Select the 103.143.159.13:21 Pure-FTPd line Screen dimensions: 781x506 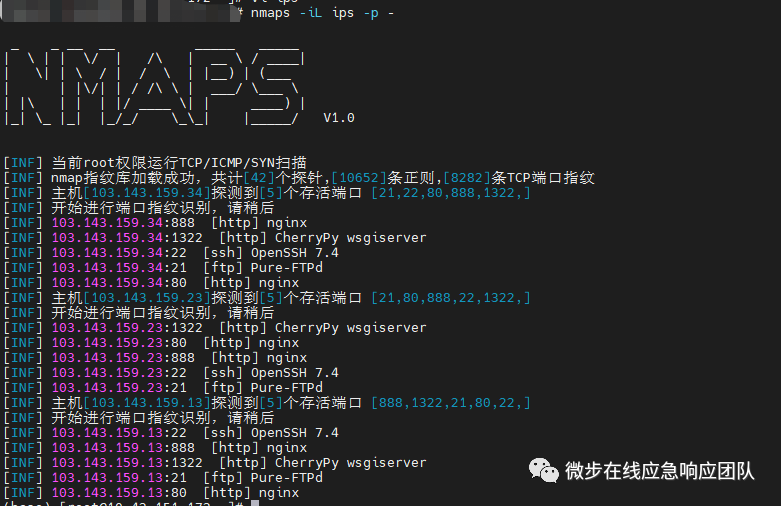tap(163, 477)
